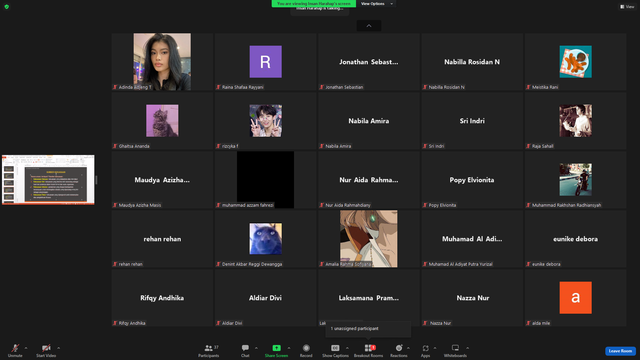Expand arrow beside Apps
Image resolution: width=640 pixels, height=360 pixels.
point(435,348)
